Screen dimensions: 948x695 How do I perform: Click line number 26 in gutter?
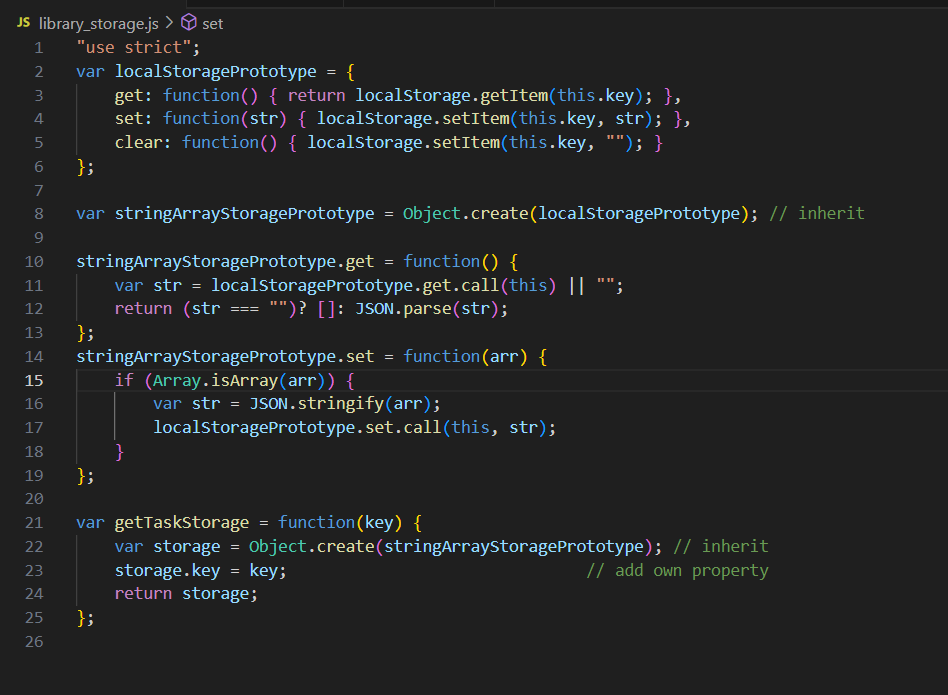34,642
